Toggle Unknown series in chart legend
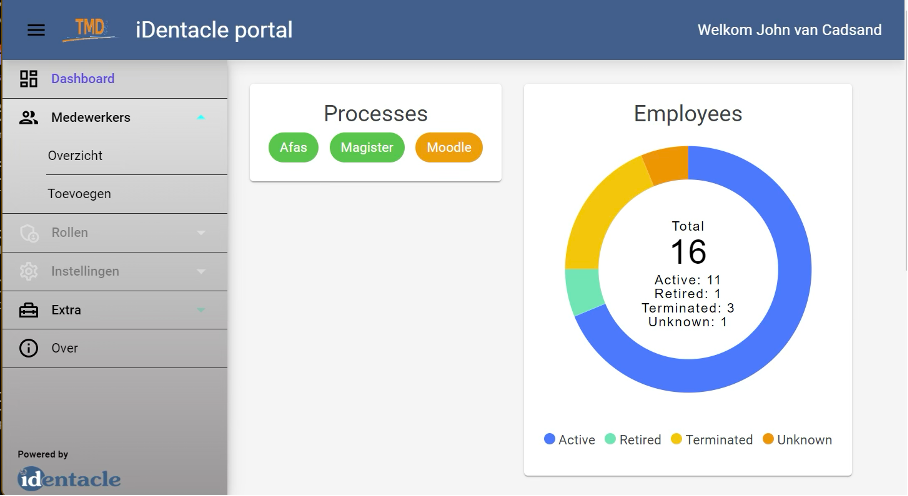This screenshot has height=496, width=908. [797, 439]
